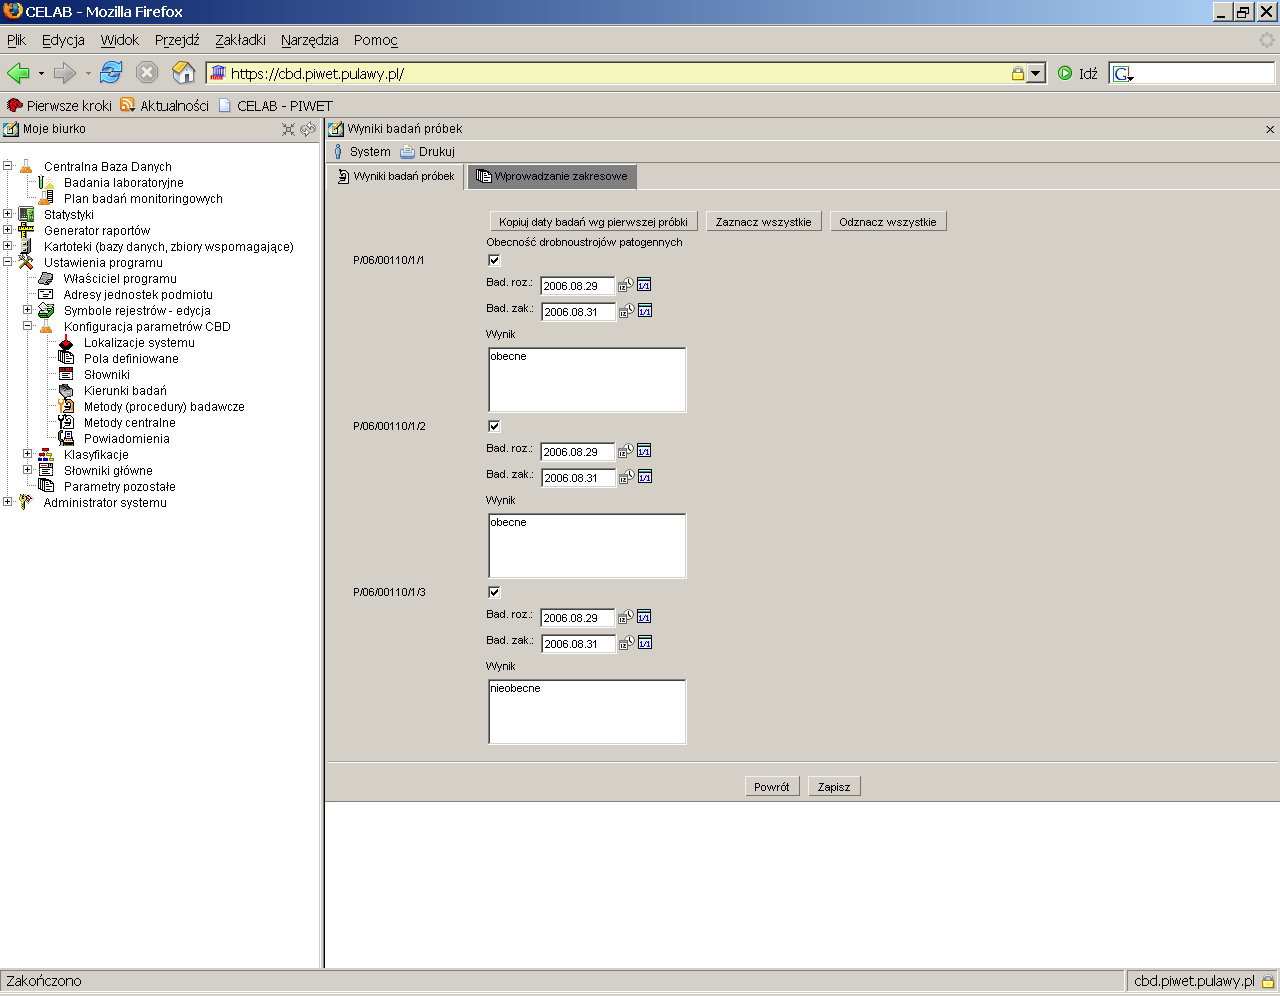The width and height of the screenshot is (1280, 996).
Task: Click the 1/1 calendar icon for Bad. zak. of P/06/00110/1/1
Action: pyautogui.click(x=645, y=311)
